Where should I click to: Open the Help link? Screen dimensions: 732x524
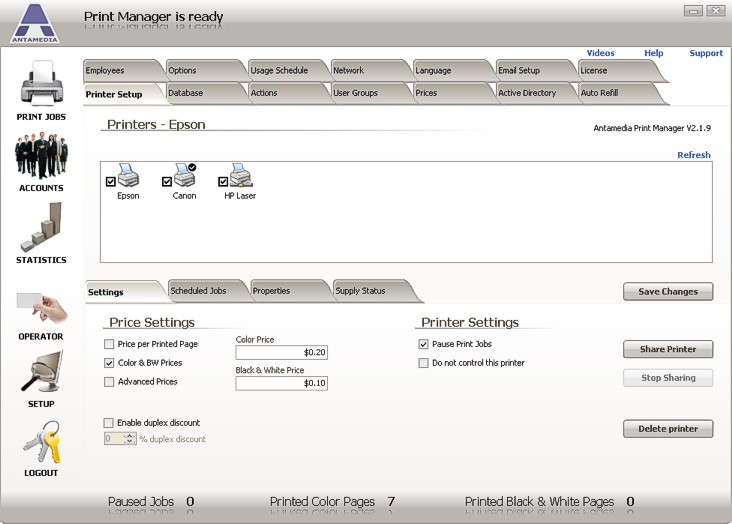[x=654, y=53]
